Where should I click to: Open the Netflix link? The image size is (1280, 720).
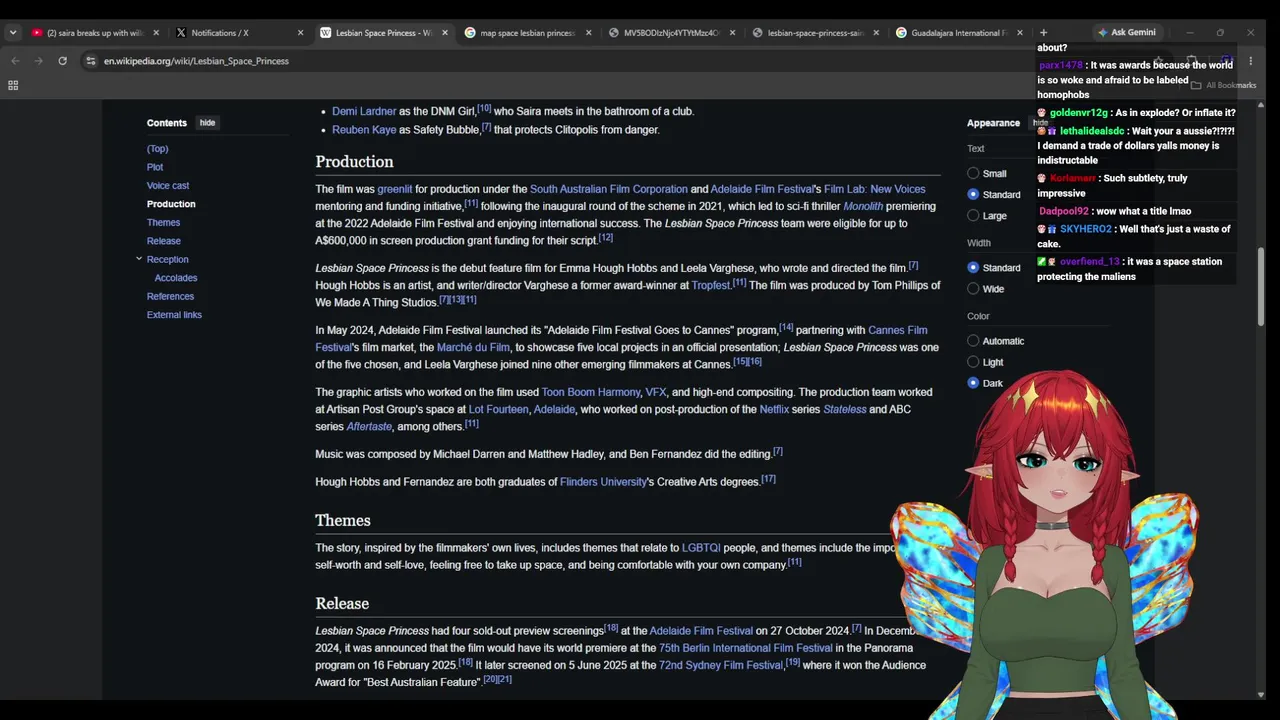click(x=774, y=409)
